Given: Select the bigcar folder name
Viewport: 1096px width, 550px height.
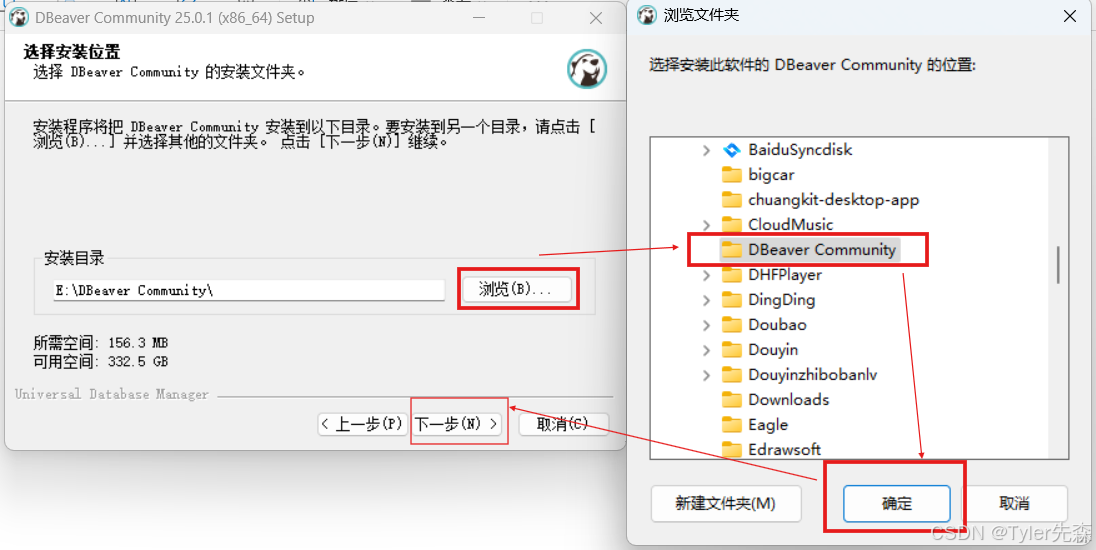Looking at the screenshot, I should (771, 175).
